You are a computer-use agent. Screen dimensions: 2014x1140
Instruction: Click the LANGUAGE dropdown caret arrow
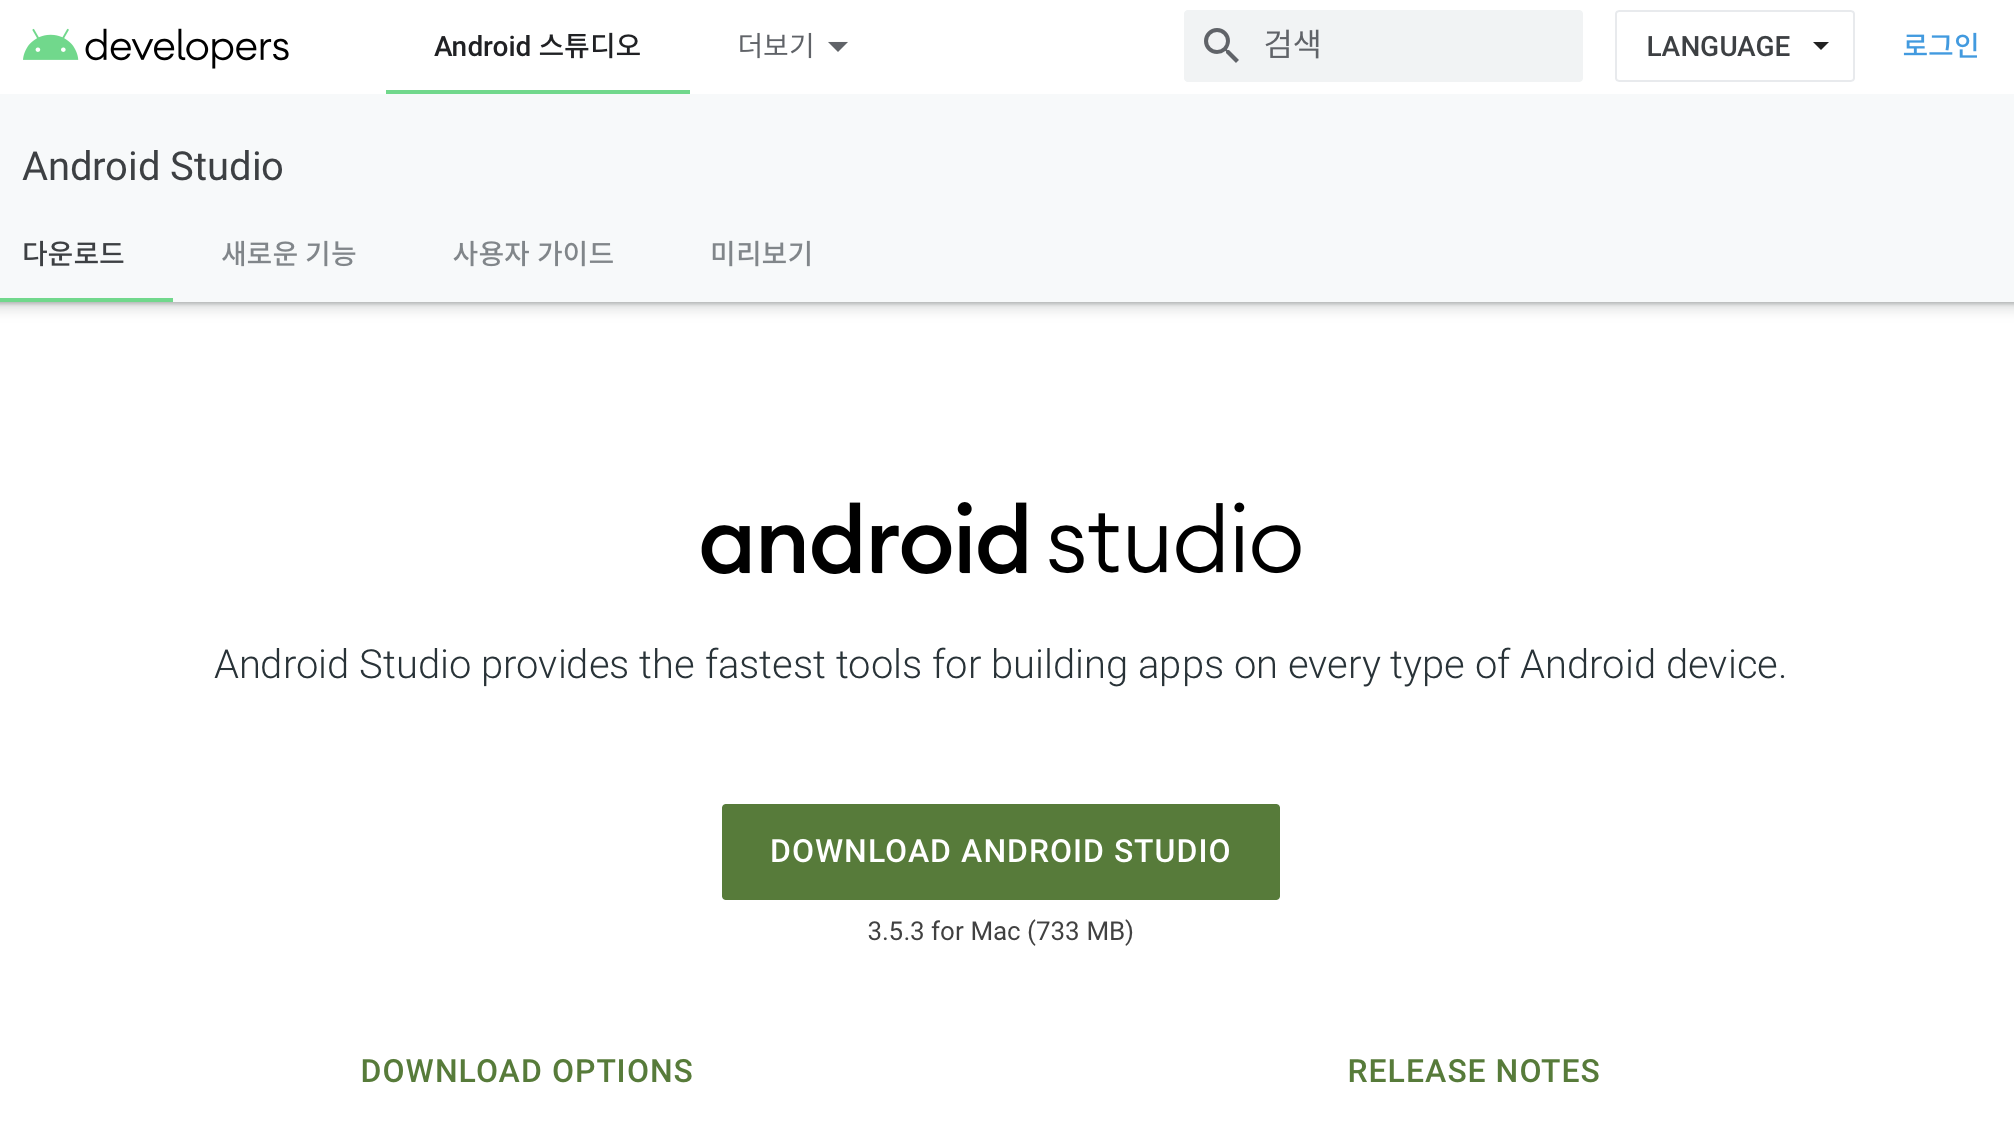tap(1820, 46)
